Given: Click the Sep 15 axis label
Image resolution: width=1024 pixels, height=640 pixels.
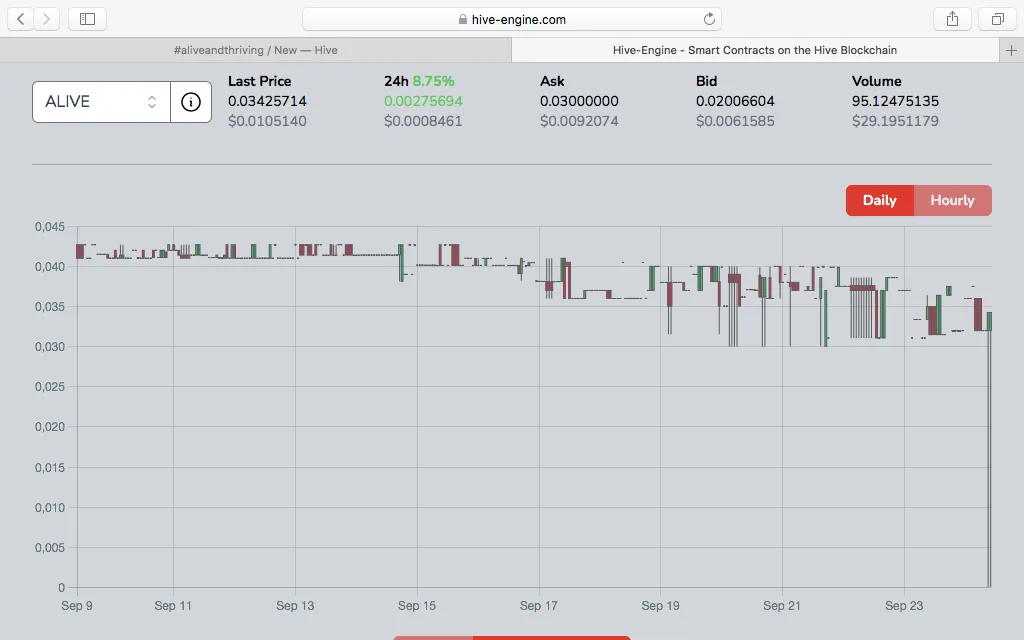Looking at the screenshot, I should [x=417, y=605].
